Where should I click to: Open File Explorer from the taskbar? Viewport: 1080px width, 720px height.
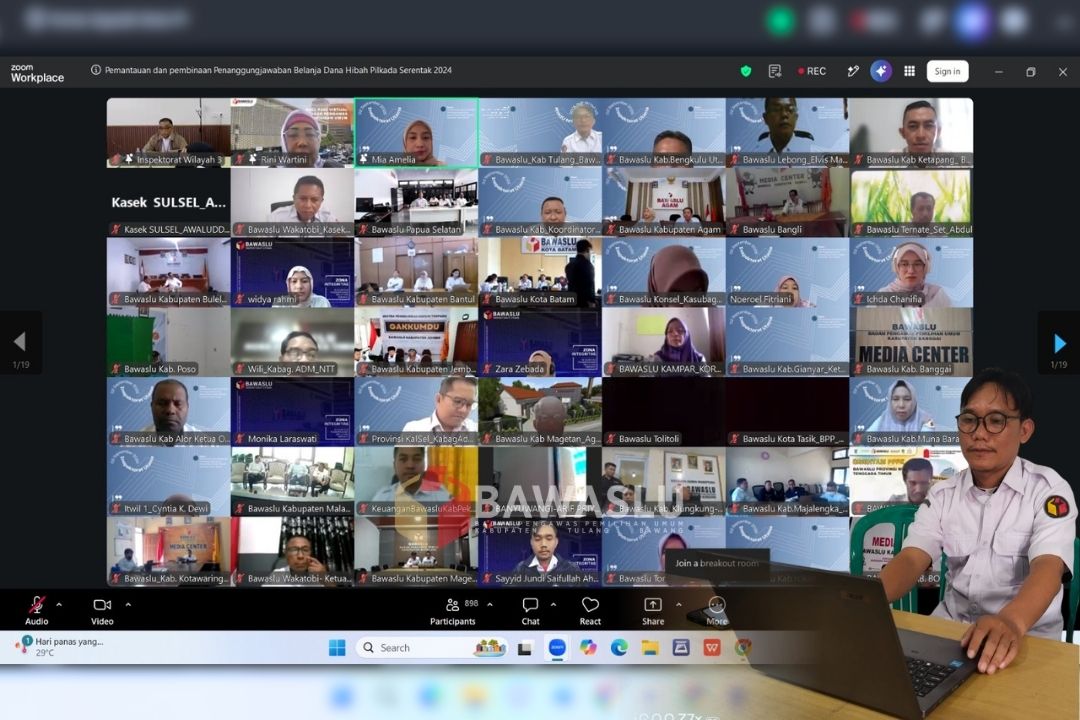650,648
